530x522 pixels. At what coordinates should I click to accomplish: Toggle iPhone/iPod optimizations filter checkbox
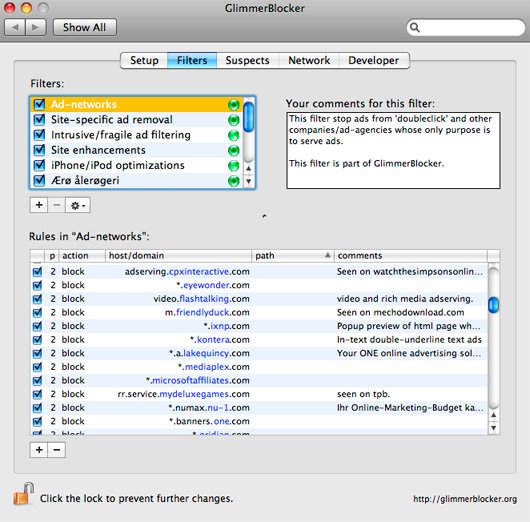[39, 165]
